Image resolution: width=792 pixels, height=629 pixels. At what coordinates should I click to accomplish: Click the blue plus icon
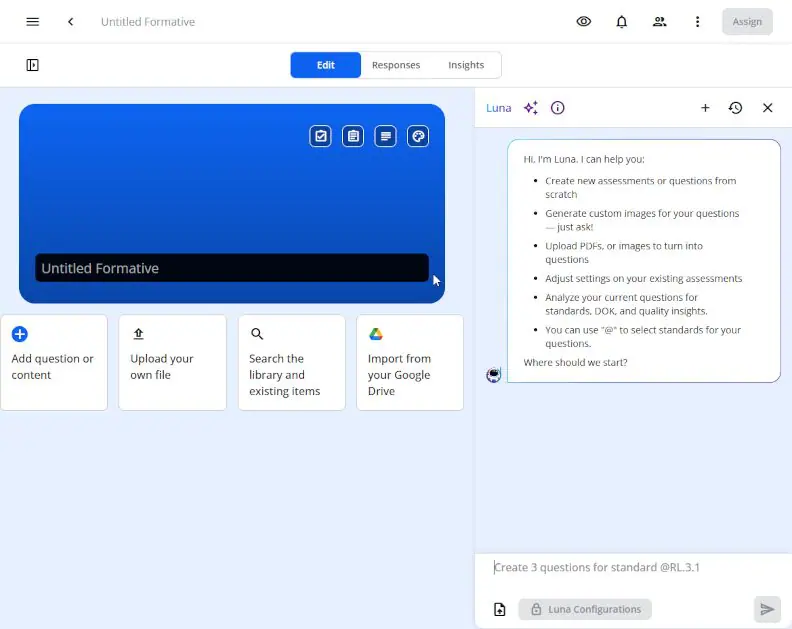click(20, 334)
